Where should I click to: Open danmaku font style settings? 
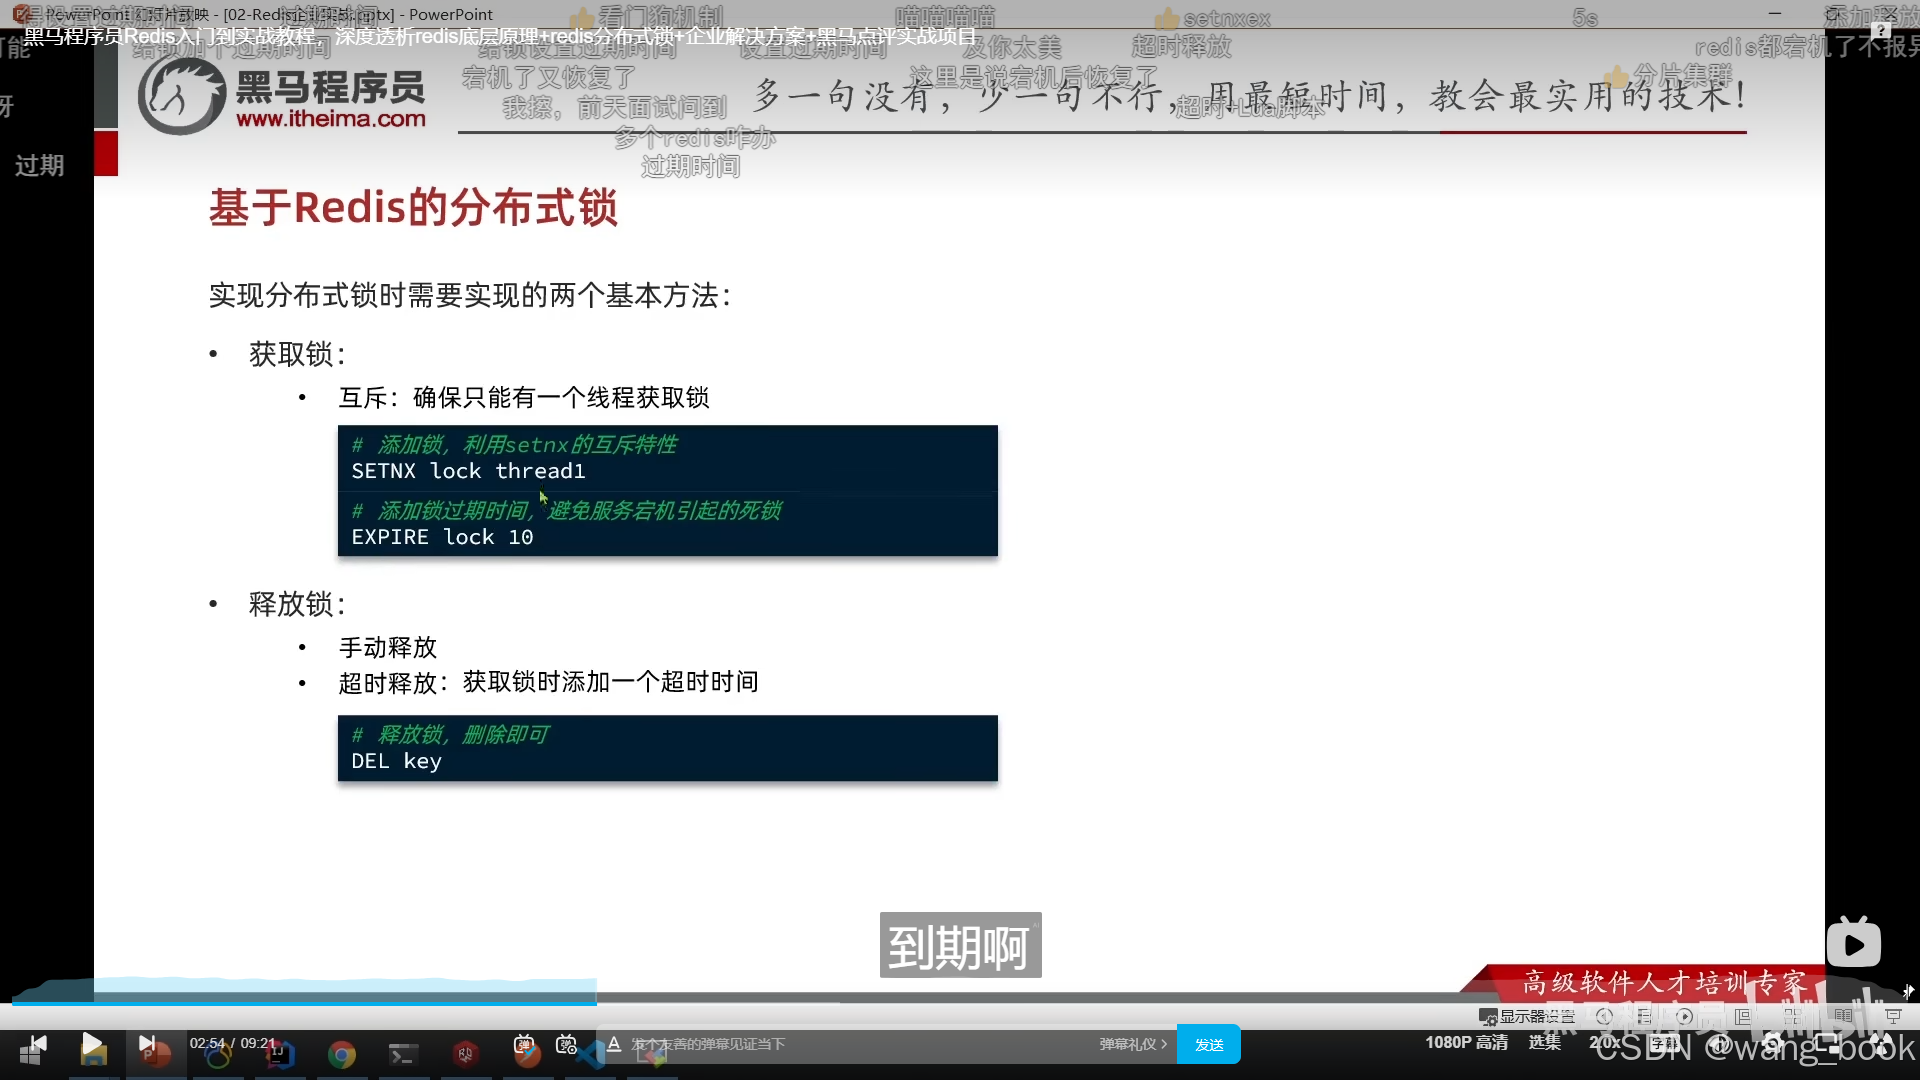coord(614,1044)
